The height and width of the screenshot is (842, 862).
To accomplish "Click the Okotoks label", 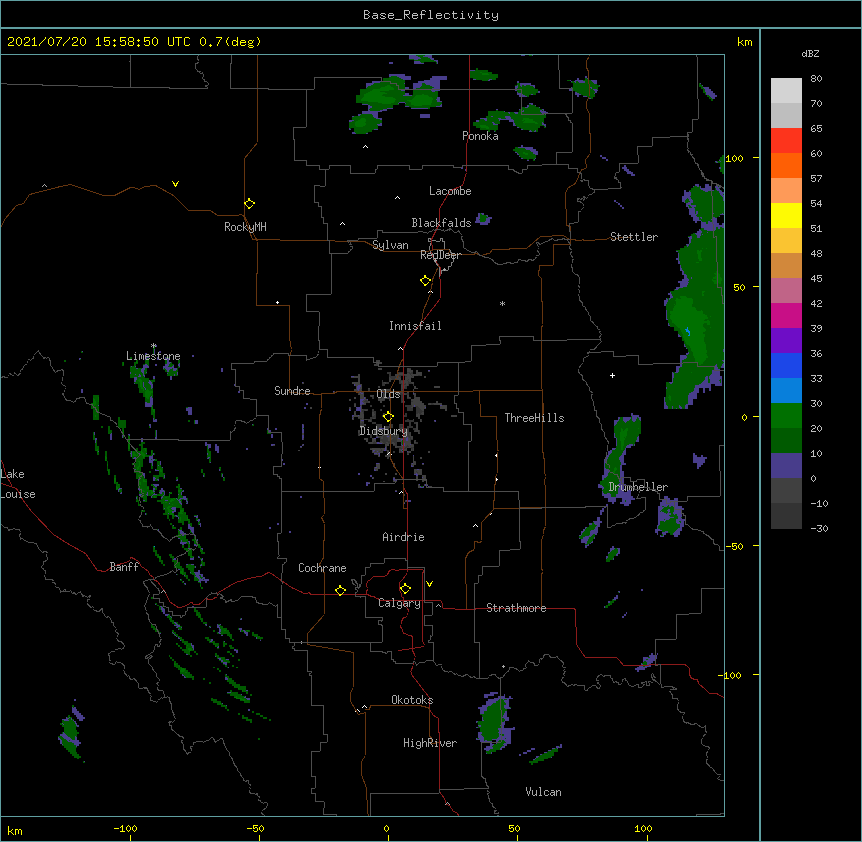I will point(412,700).
